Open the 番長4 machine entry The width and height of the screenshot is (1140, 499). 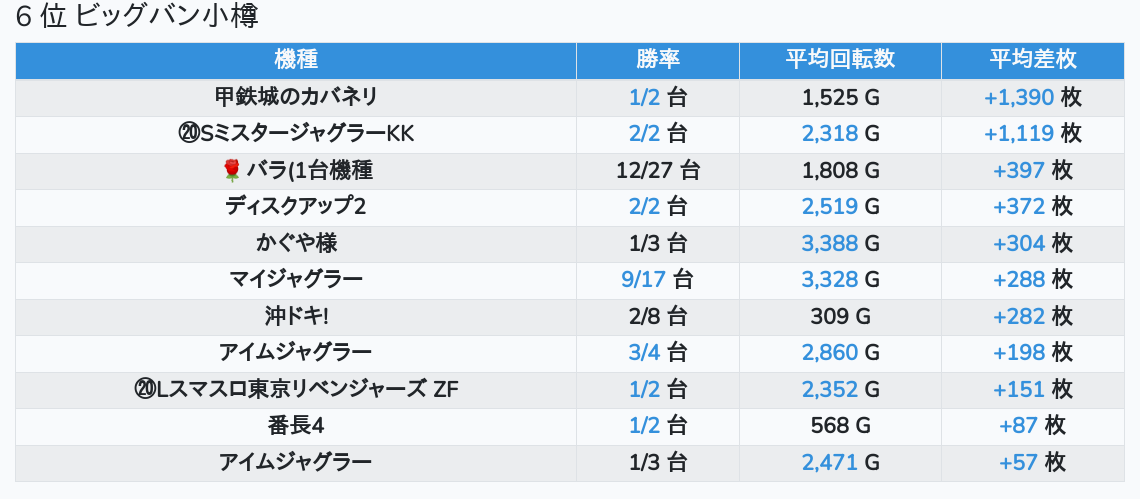(x=296, y=426)
